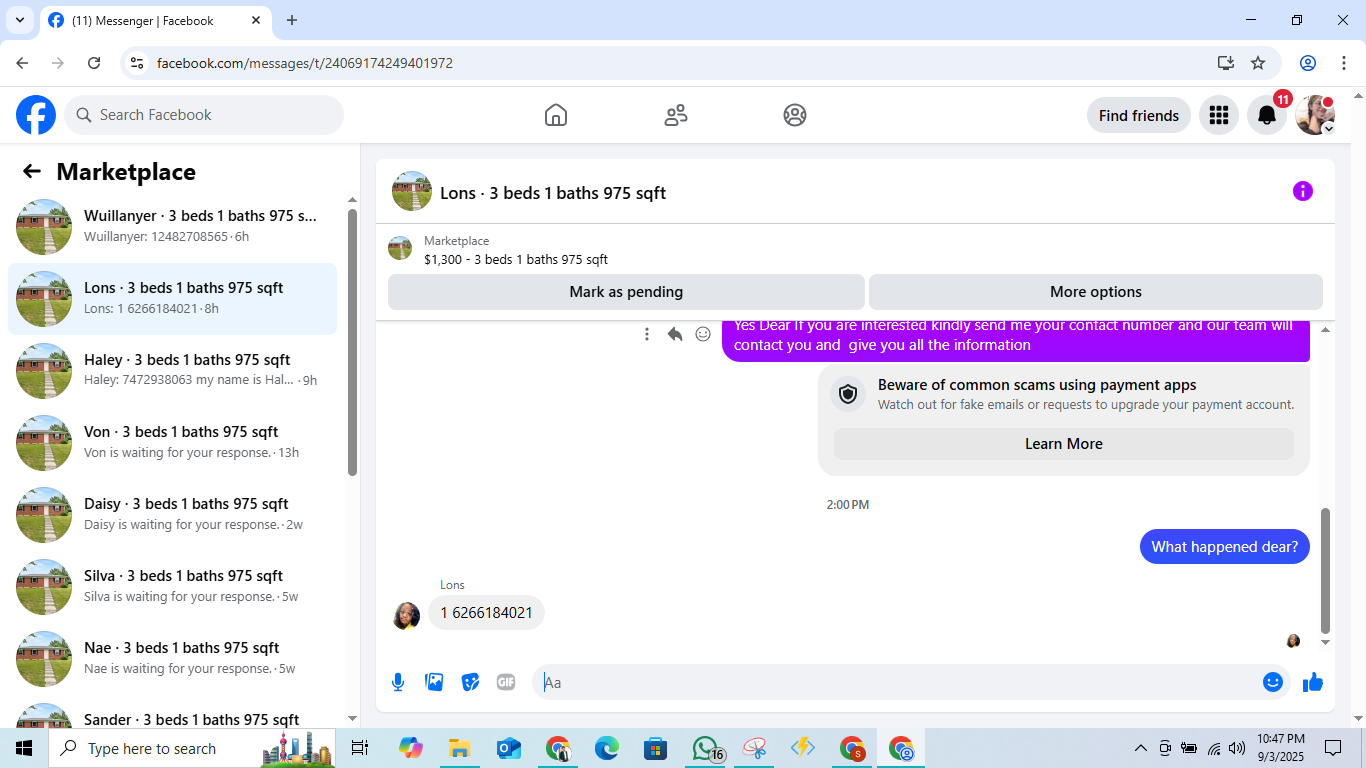Open Outlook from the taskbar
Screen dimensions: 1366x768
(x=509, y=748)
